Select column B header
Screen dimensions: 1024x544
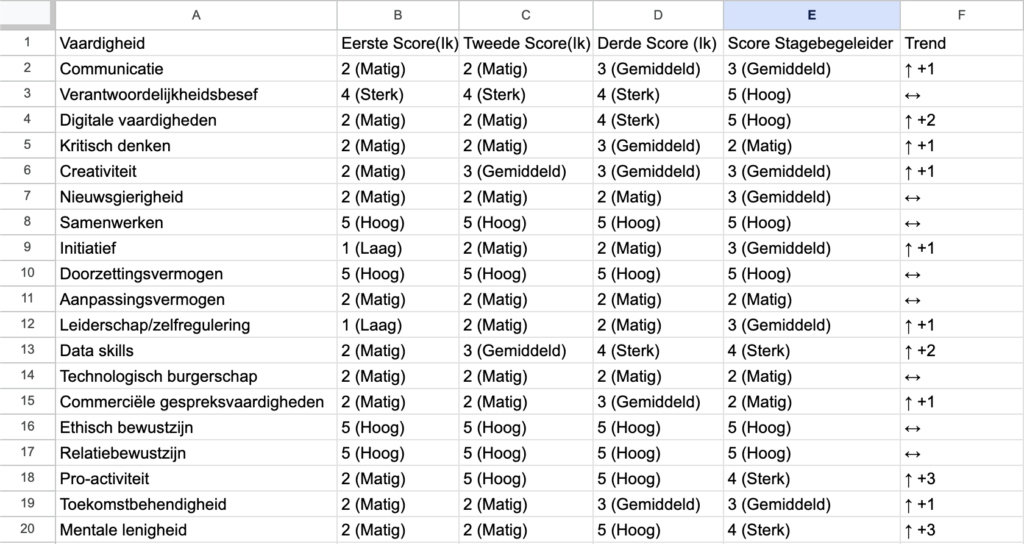tap(398, 14)
